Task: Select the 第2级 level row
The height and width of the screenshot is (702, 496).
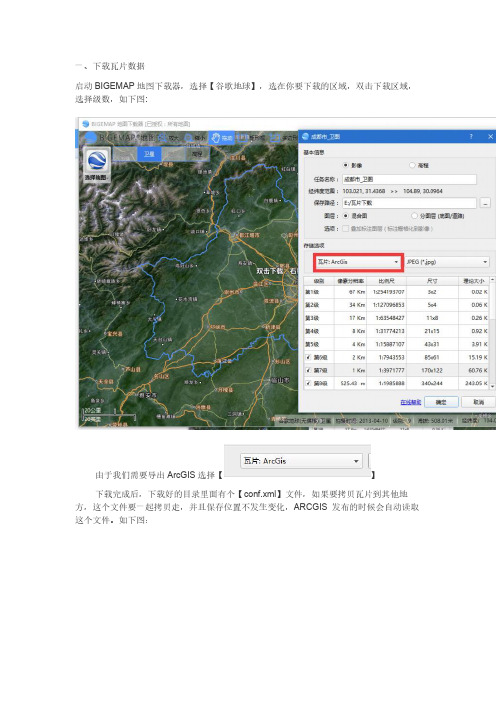Action: pyautogui.click(x=397, y=305)
